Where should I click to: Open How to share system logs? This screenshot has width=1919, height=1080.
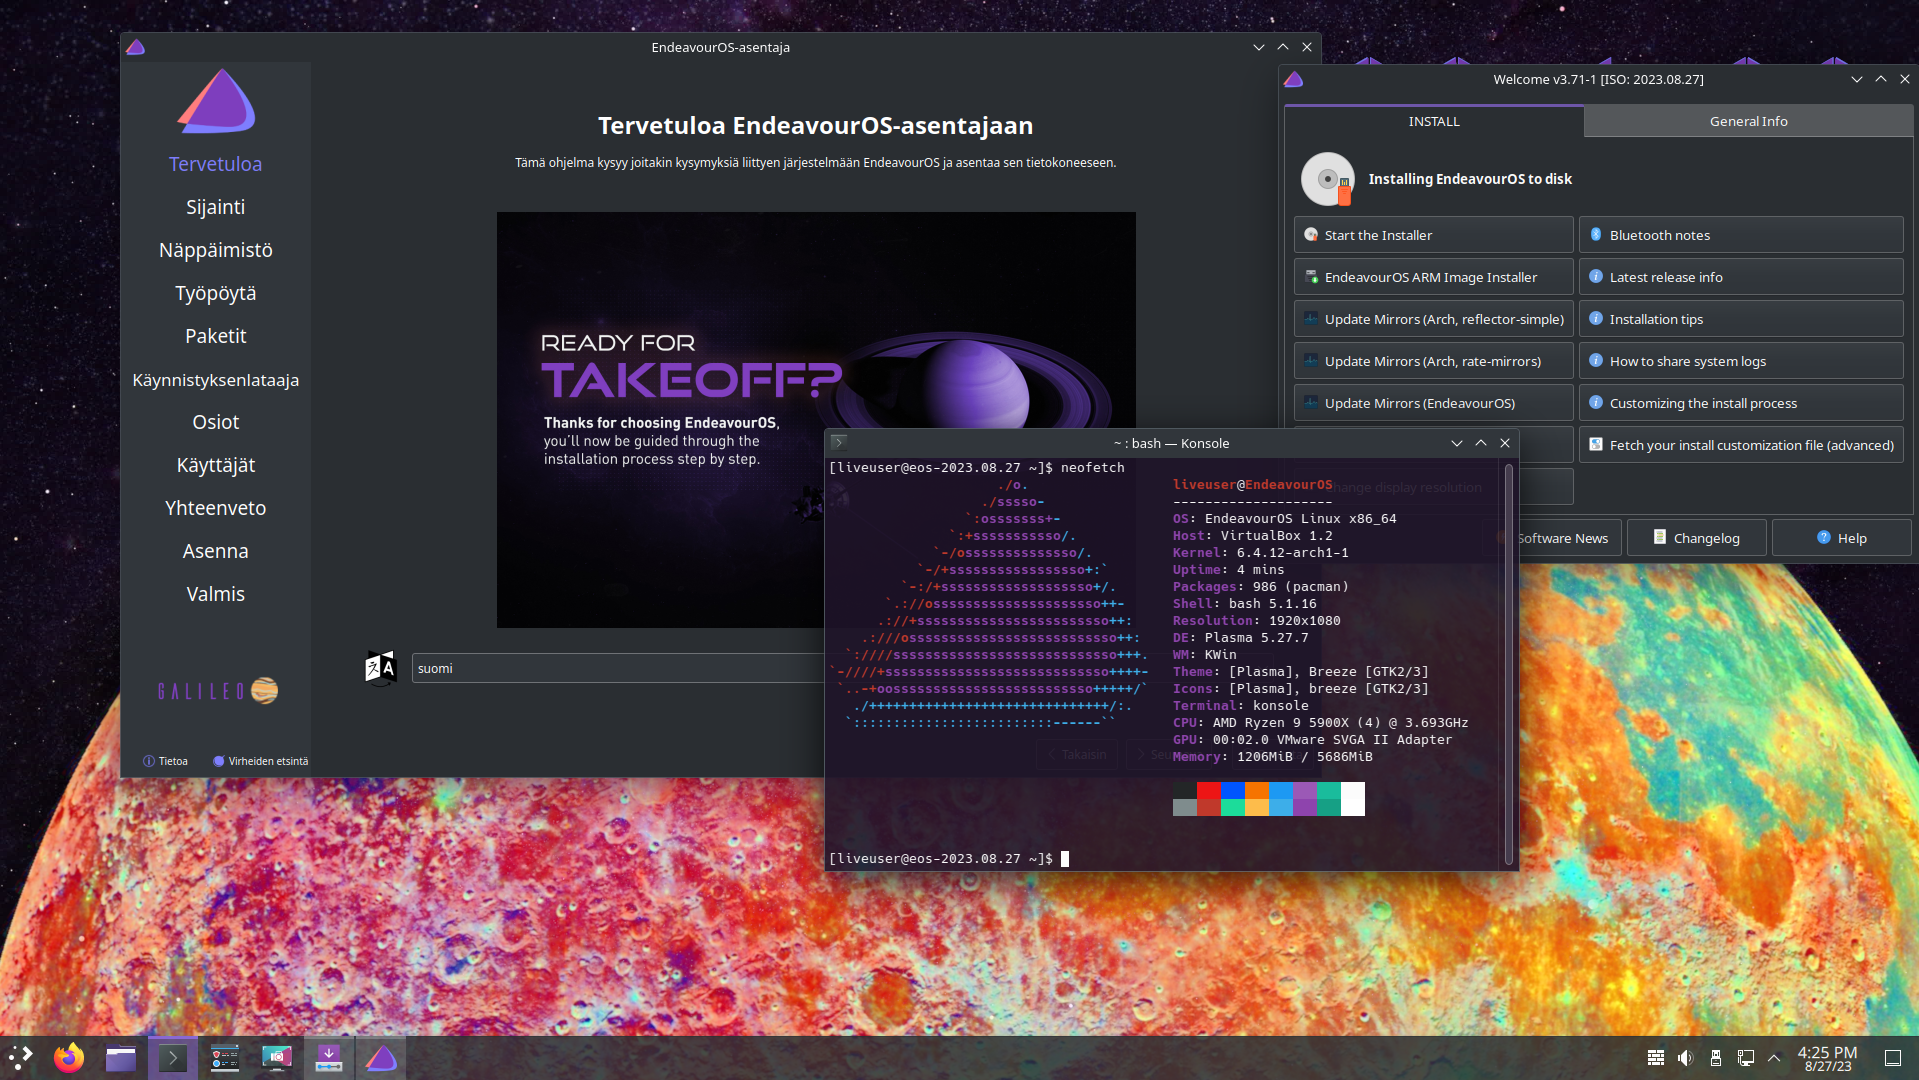coord(1740,361)
